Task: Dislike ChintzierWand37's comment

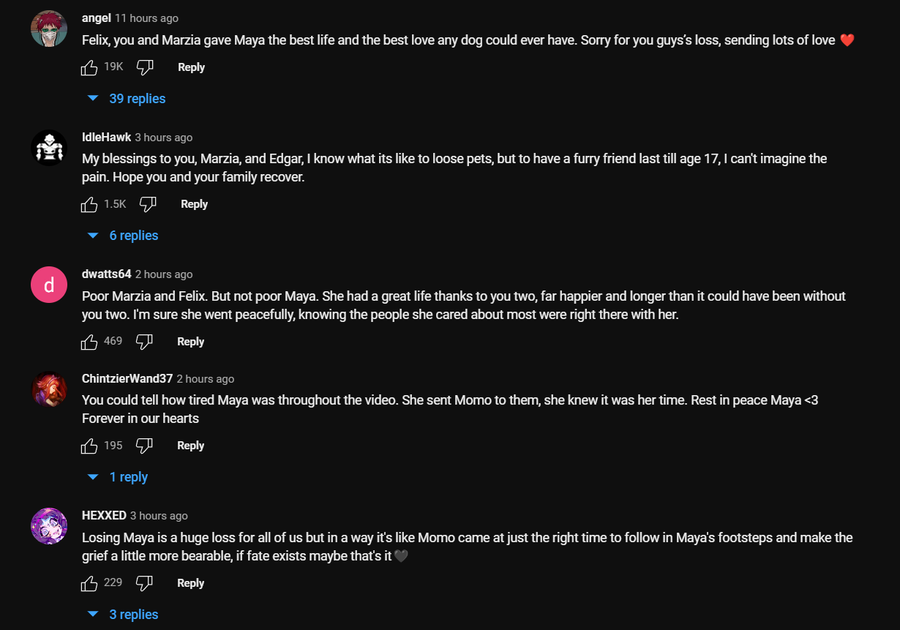Action: click(x=144, y=445)
